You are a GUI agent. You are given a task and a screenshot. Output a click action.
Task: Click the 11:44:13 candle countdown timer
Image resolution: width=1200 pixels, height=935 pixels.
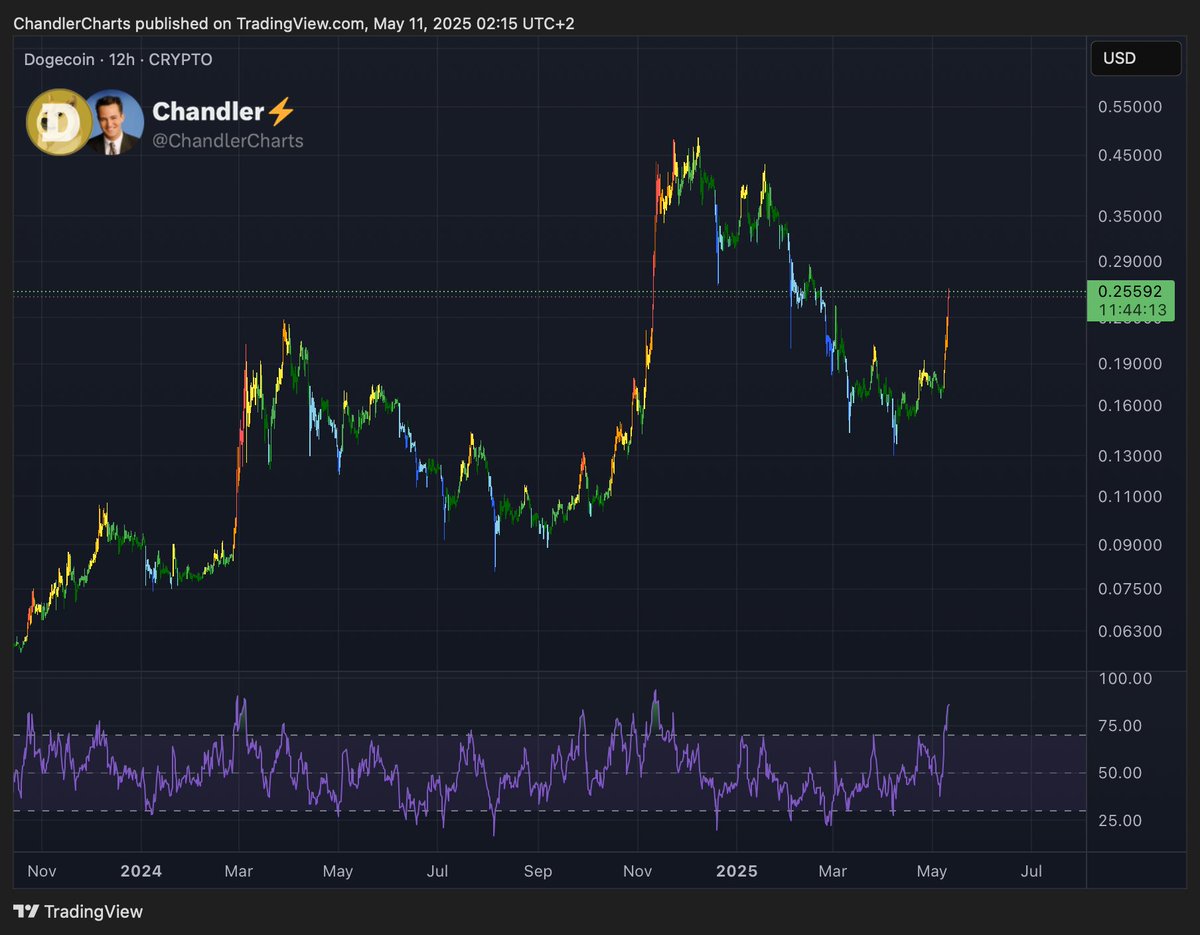click(x=1133, y=310)
